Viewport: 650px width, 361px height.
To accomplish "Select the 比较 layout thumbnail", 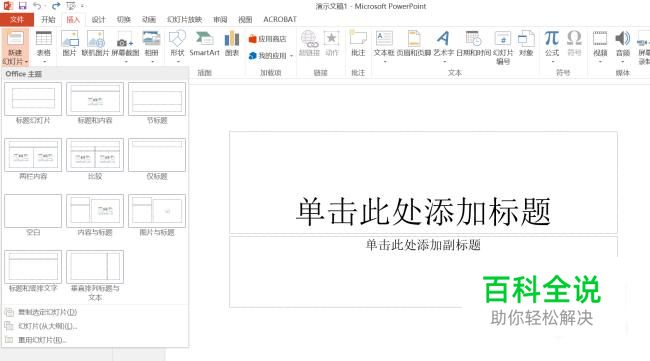I will click(95, 155).
